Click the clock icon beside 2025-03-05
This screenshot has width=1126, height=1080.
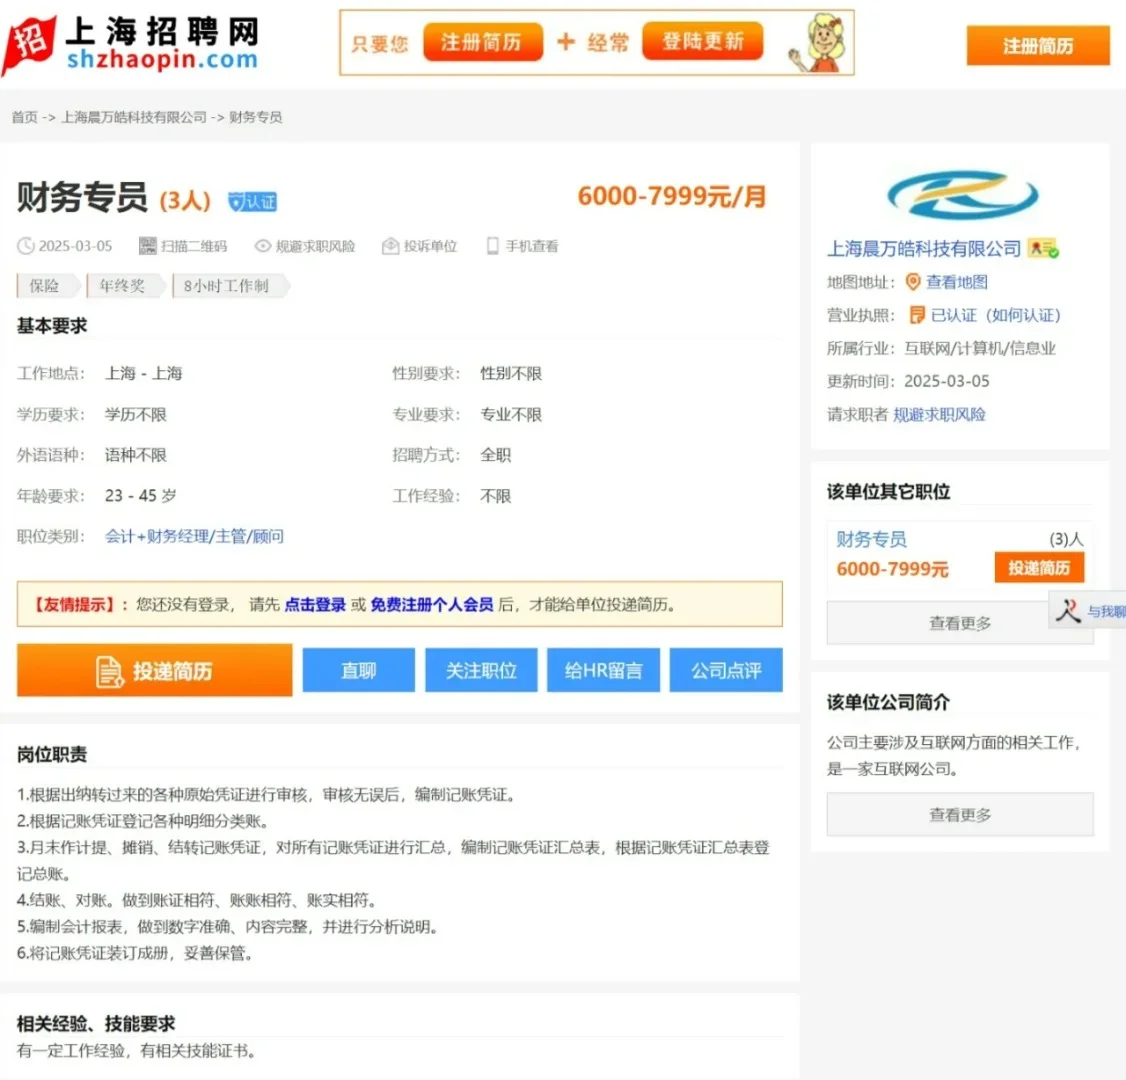[25, 245]
